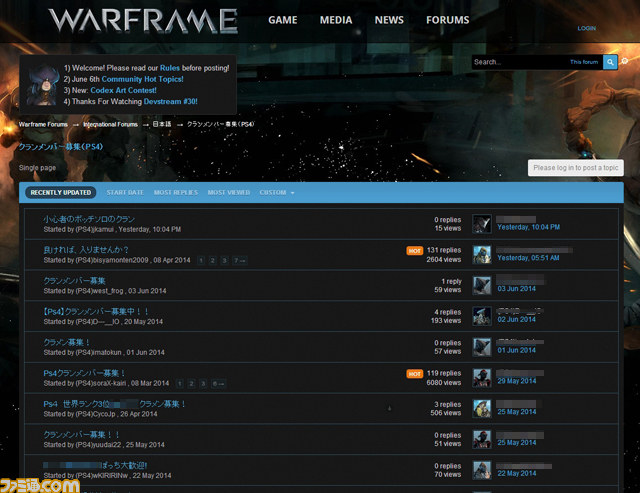Open last poster avatar beside 02 Jun 2014
This screenshot has height=493, width=640.
[482, 316]
